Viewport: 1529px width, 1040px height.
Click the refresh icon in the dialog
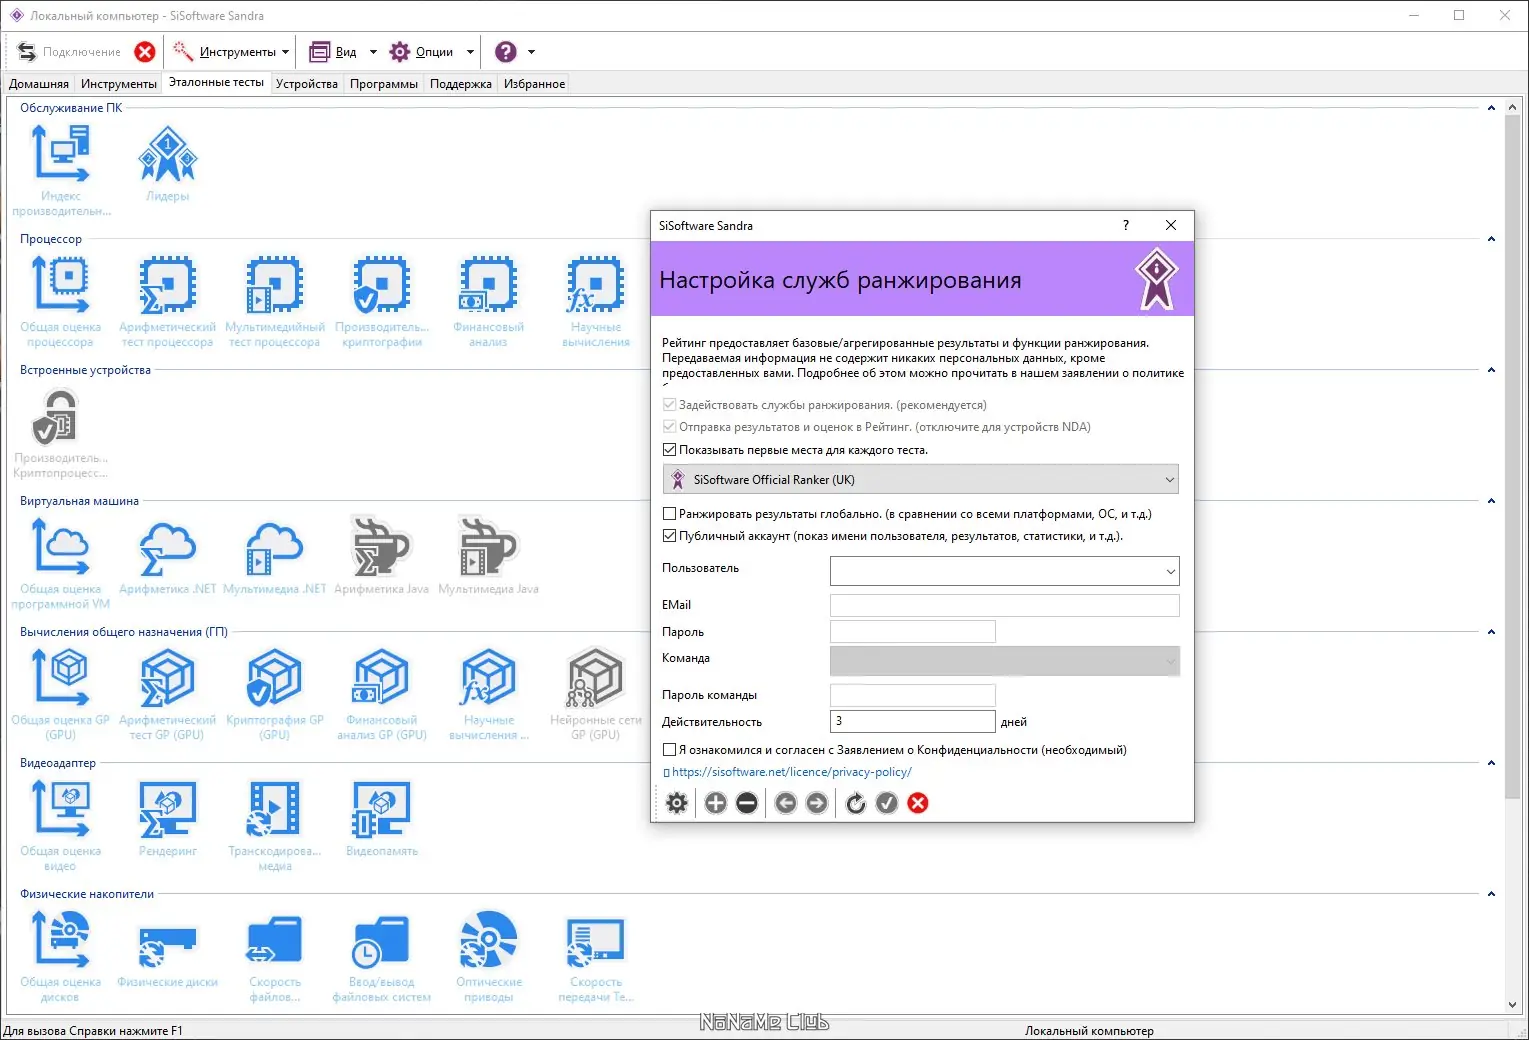click(856, 803)
